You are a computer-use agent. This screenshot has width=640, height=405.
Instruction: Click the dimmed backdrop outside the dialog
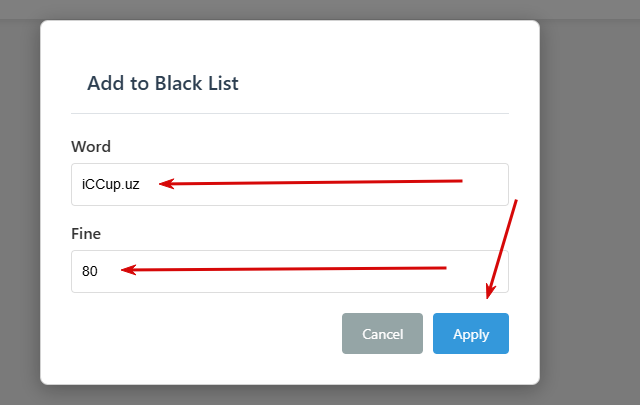(x=590, y=200)
